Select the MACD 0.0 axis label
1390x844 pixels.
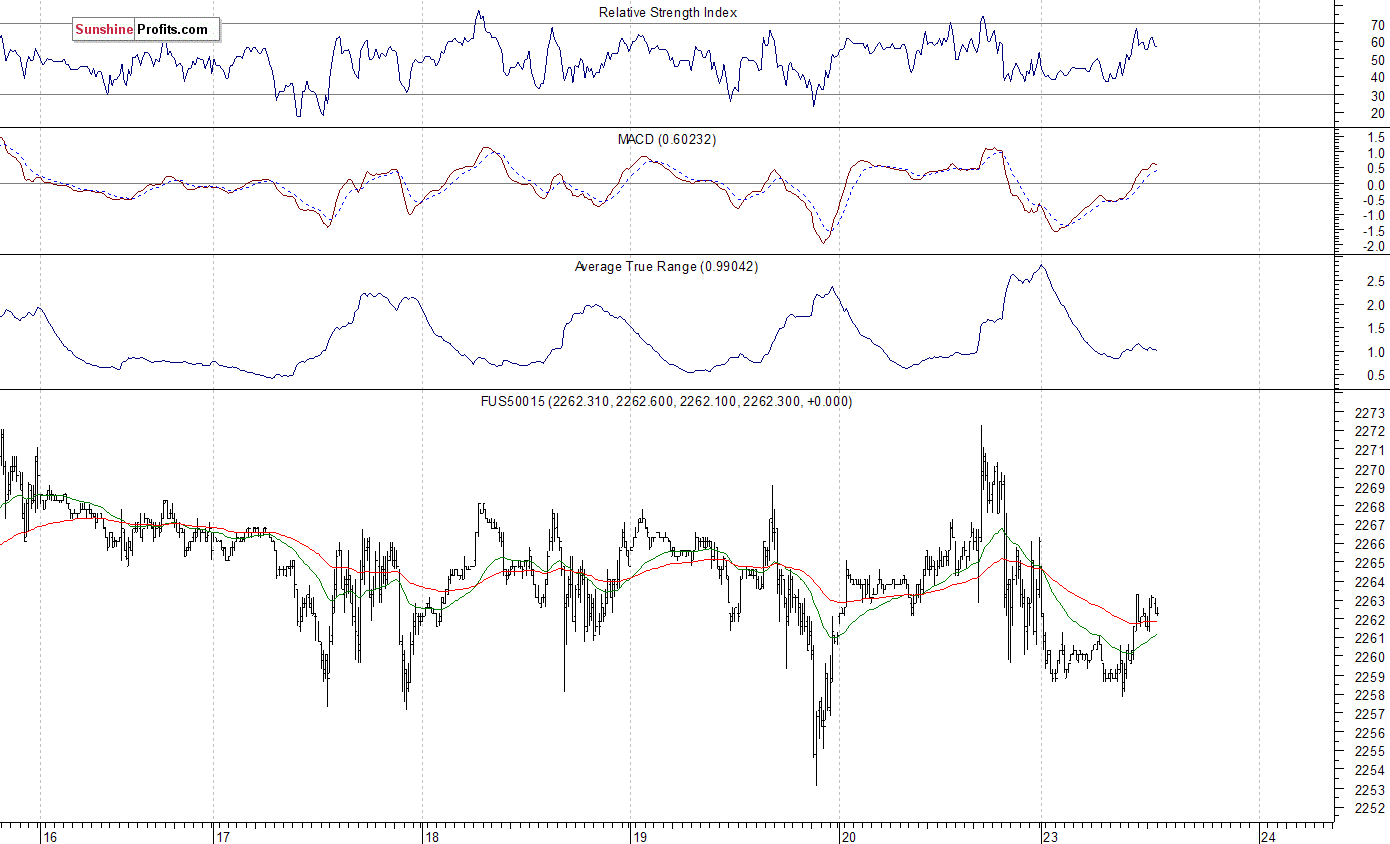click(1377, 185)
